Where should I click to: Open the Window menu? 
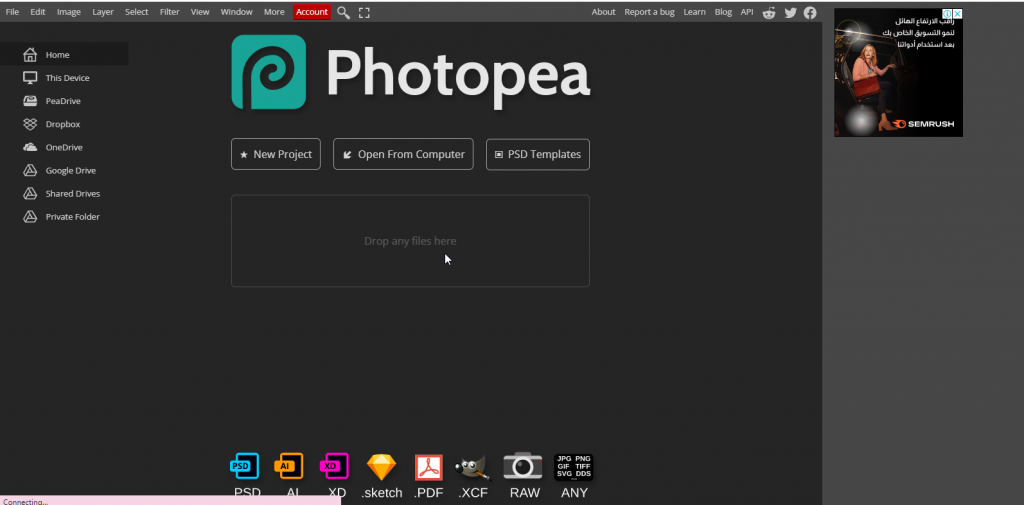[236, 12]
